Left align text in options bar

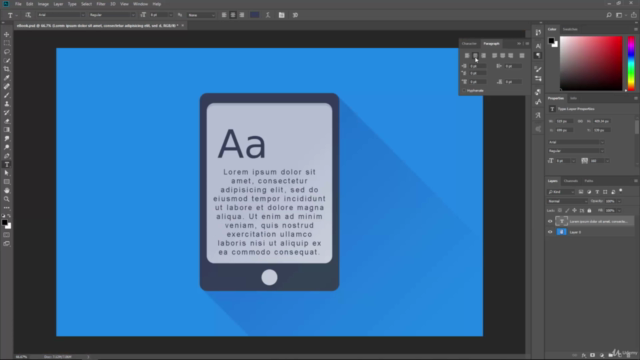point(224,15)
